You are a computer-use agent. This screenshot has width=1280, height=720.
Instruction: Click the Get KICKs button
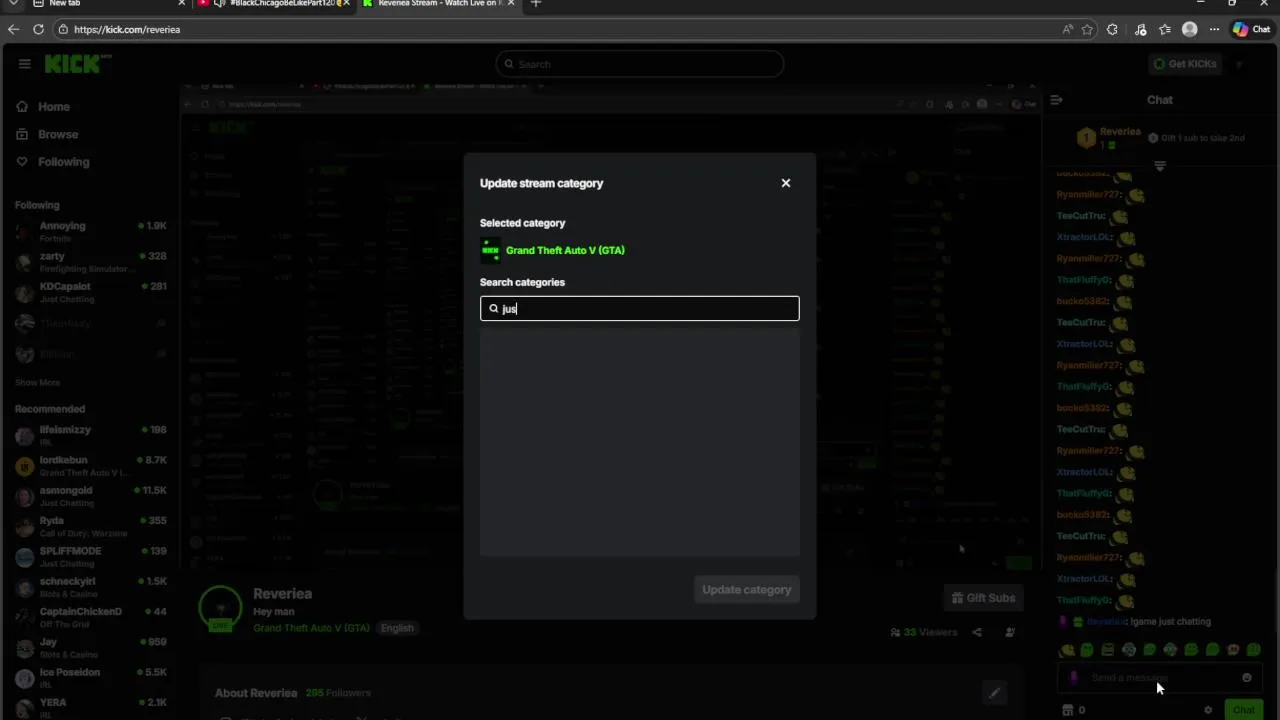pyautogui.click(x=1185, y=64)
